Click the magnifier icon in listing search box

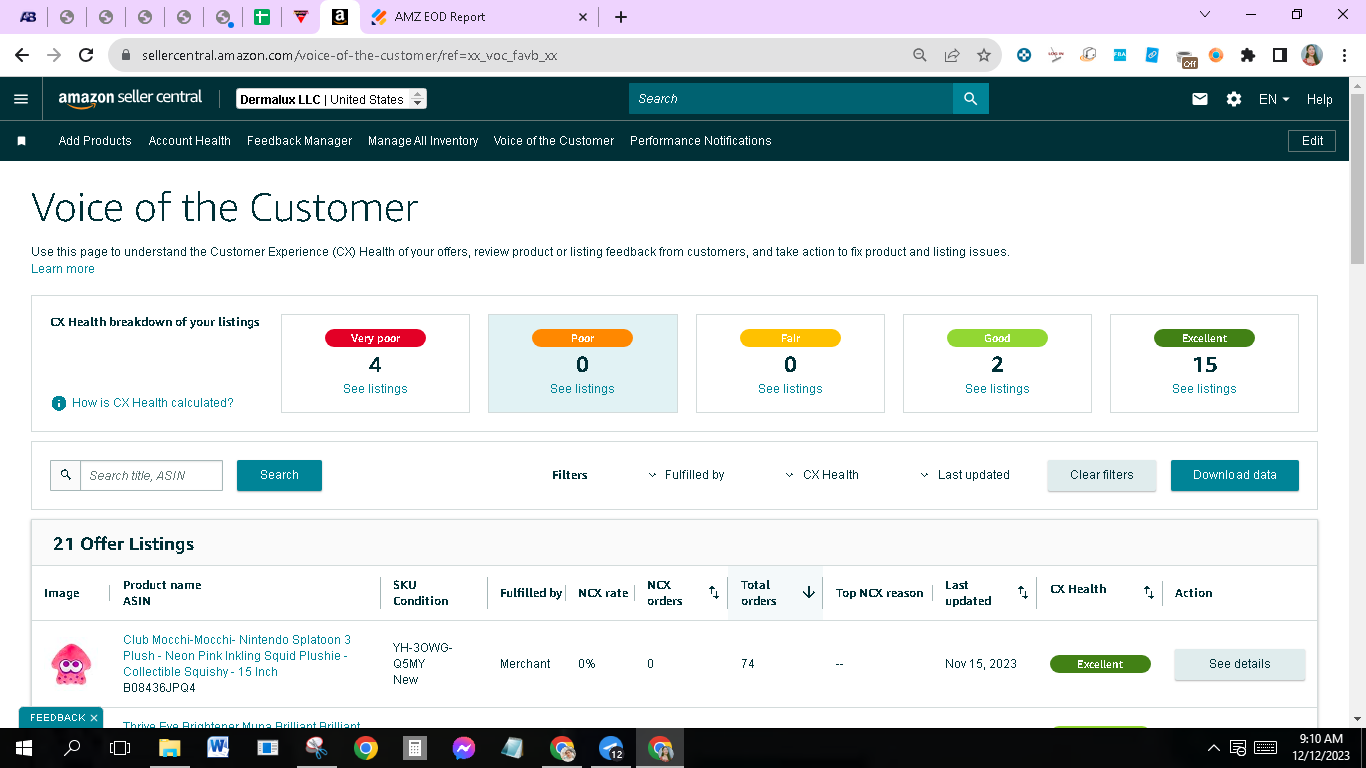pyautogui.click(x=66, y=475)
